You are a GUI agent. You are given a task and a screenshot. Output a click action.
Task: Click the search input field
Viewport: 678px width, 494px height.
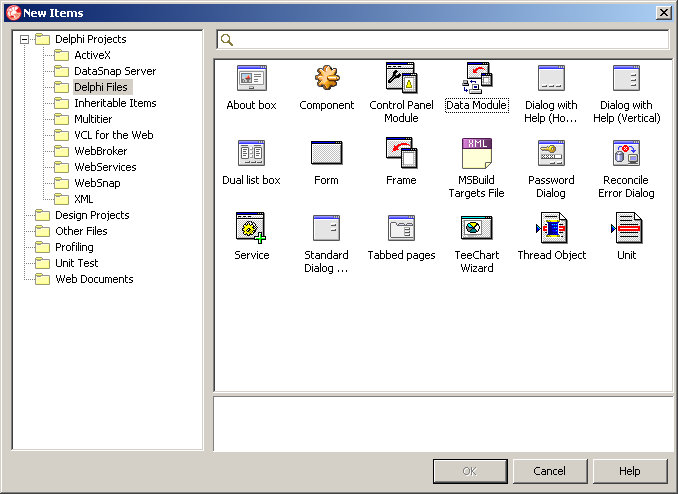click(443, 40)
